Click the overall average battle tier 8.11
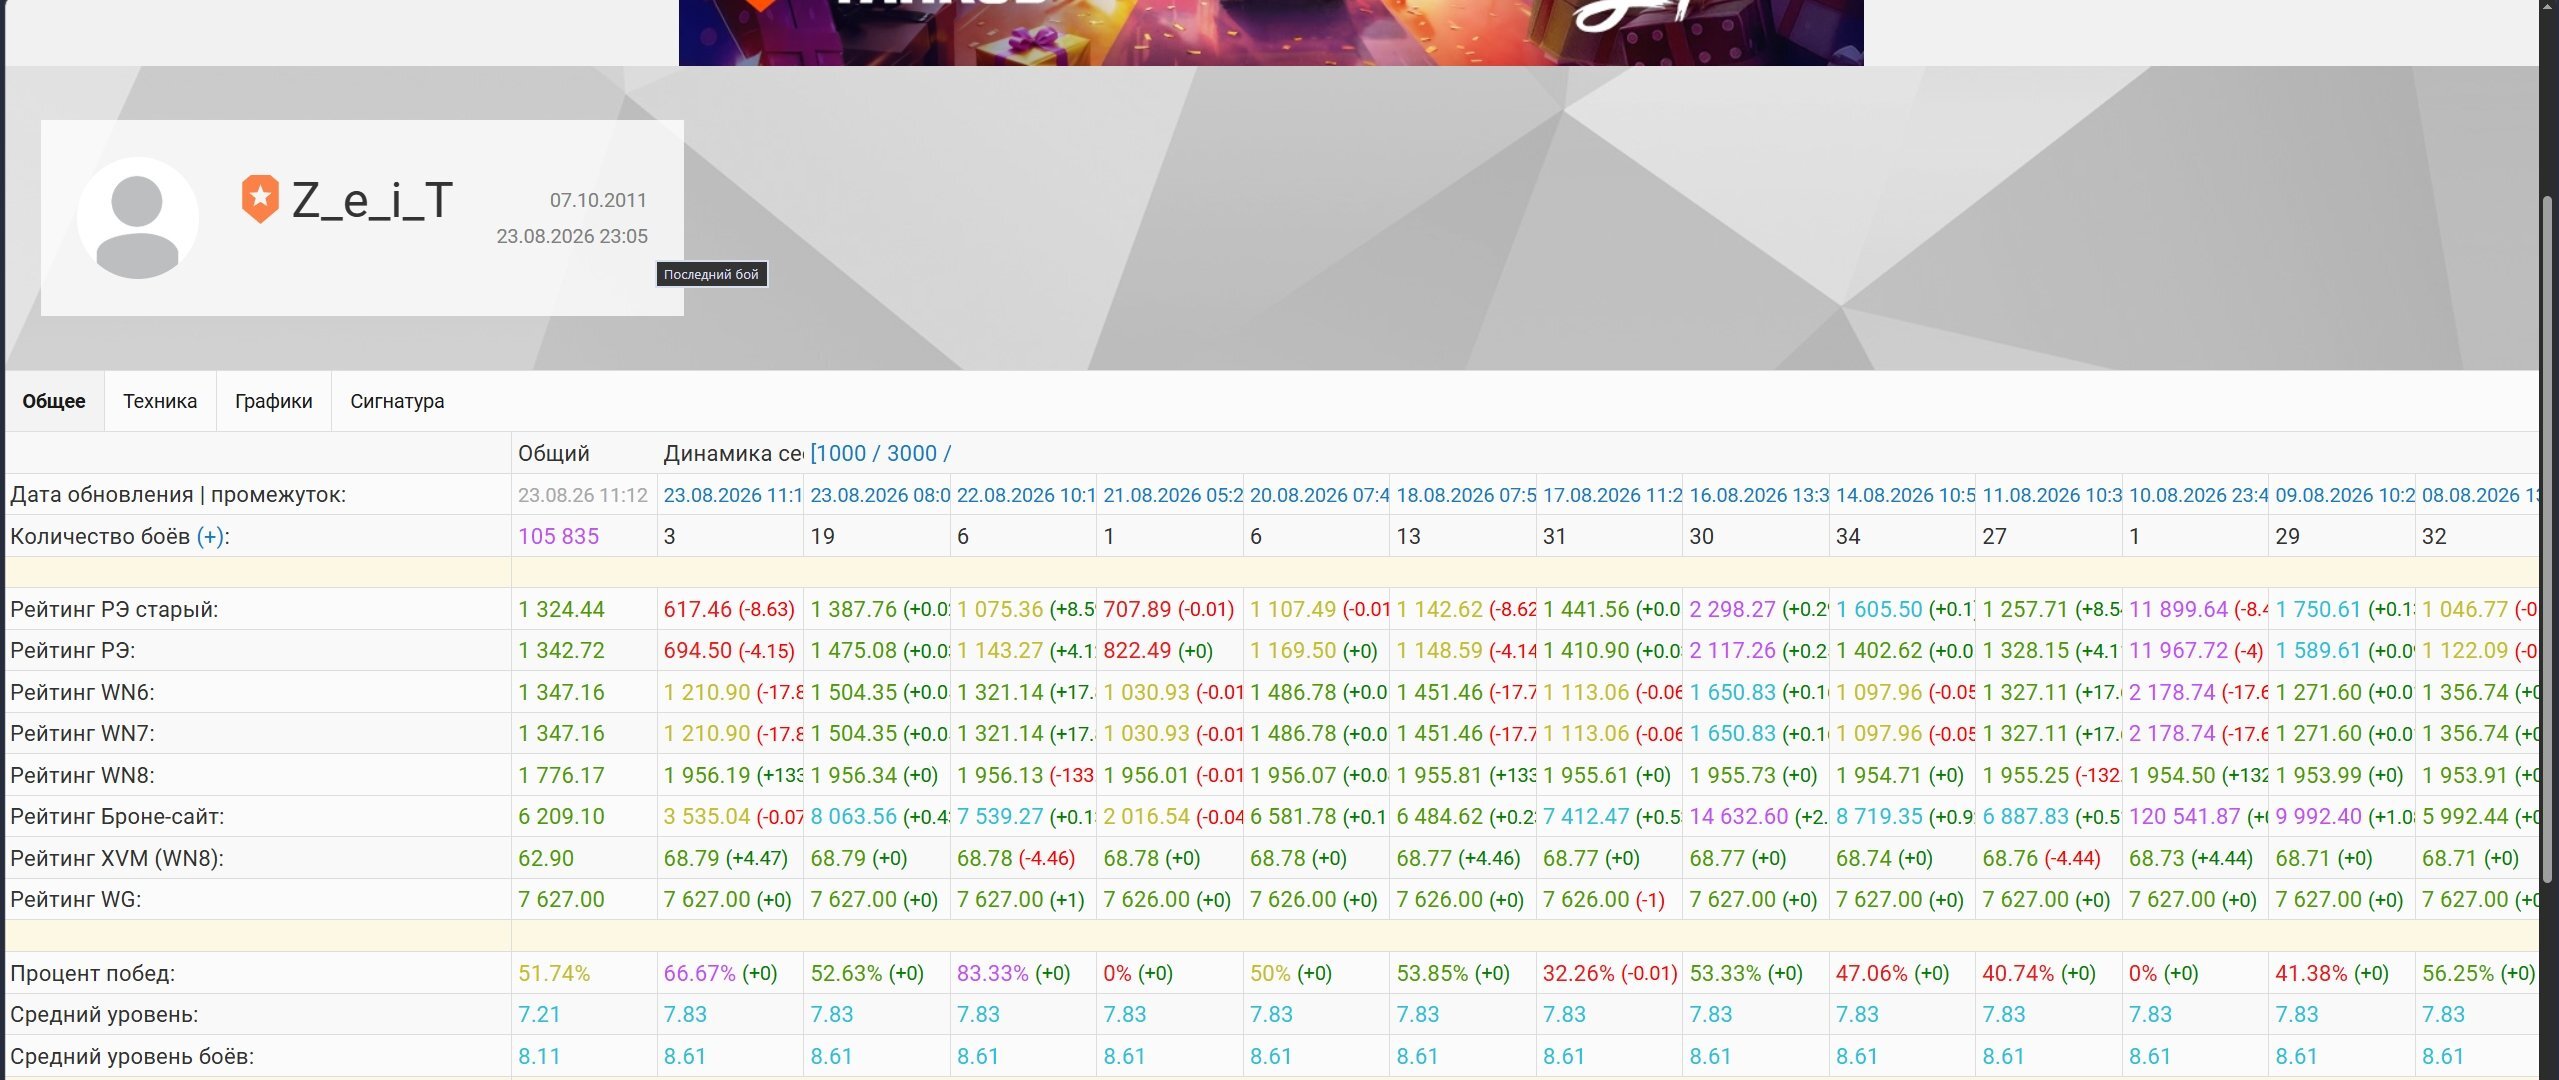Screen dimensions: 2559x1080 539,1056
